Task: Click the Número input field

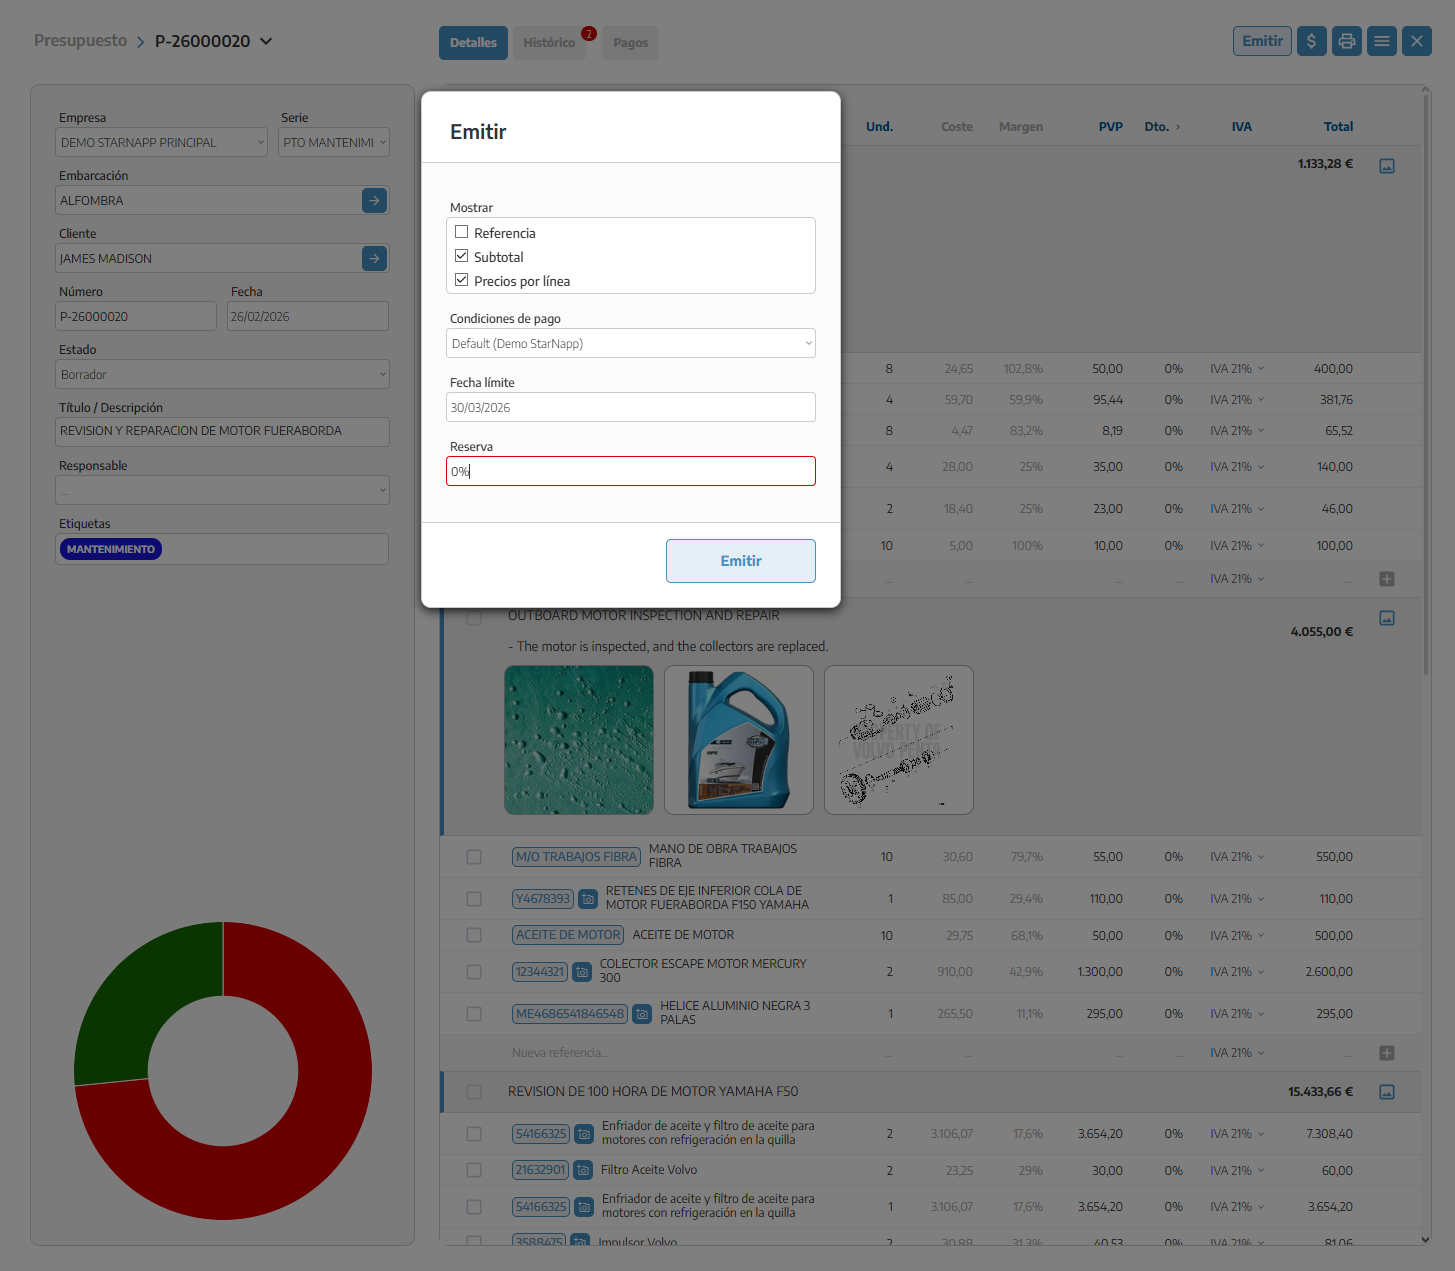Action: (136, 316)
